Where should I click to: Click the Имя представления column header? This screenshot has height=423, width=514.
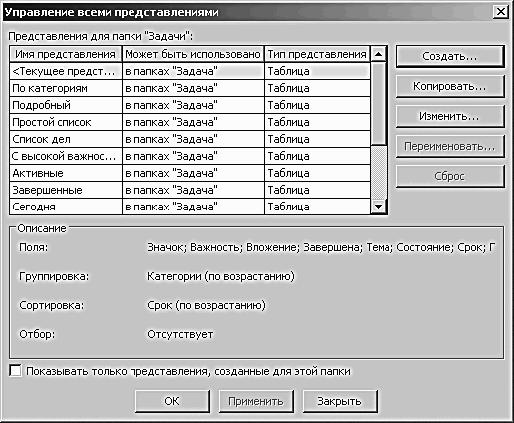click(x=66, y=54)
